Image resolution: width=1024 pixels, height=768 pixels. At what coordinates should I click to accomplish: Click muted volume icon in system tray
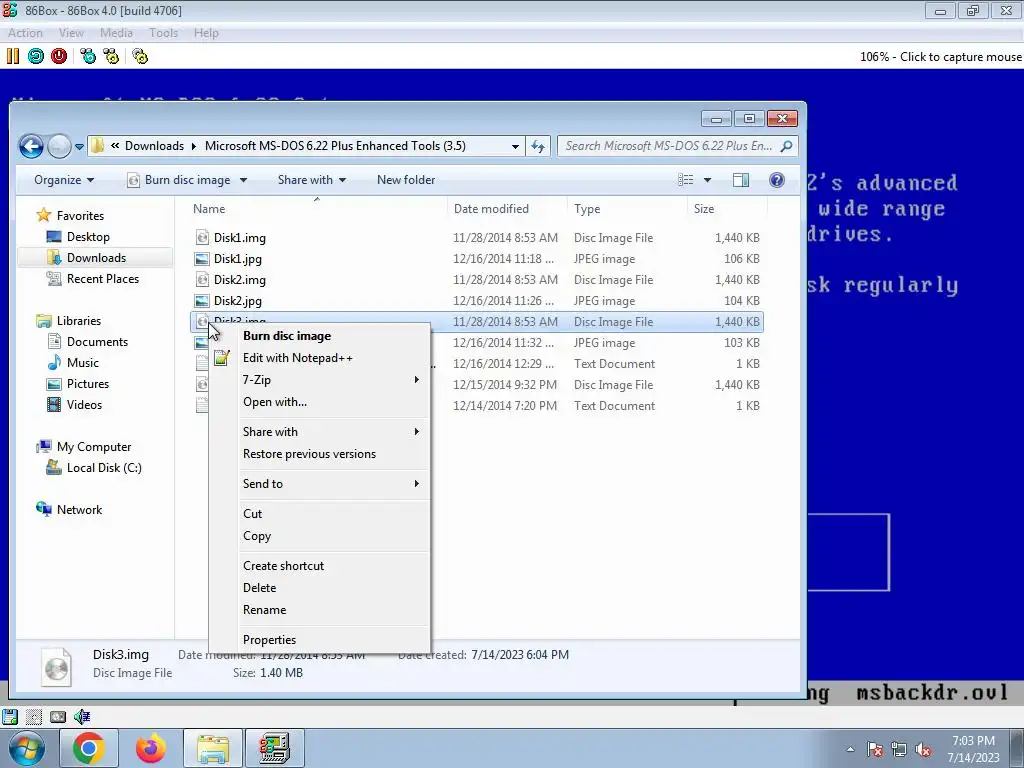(x=923, y=749)
